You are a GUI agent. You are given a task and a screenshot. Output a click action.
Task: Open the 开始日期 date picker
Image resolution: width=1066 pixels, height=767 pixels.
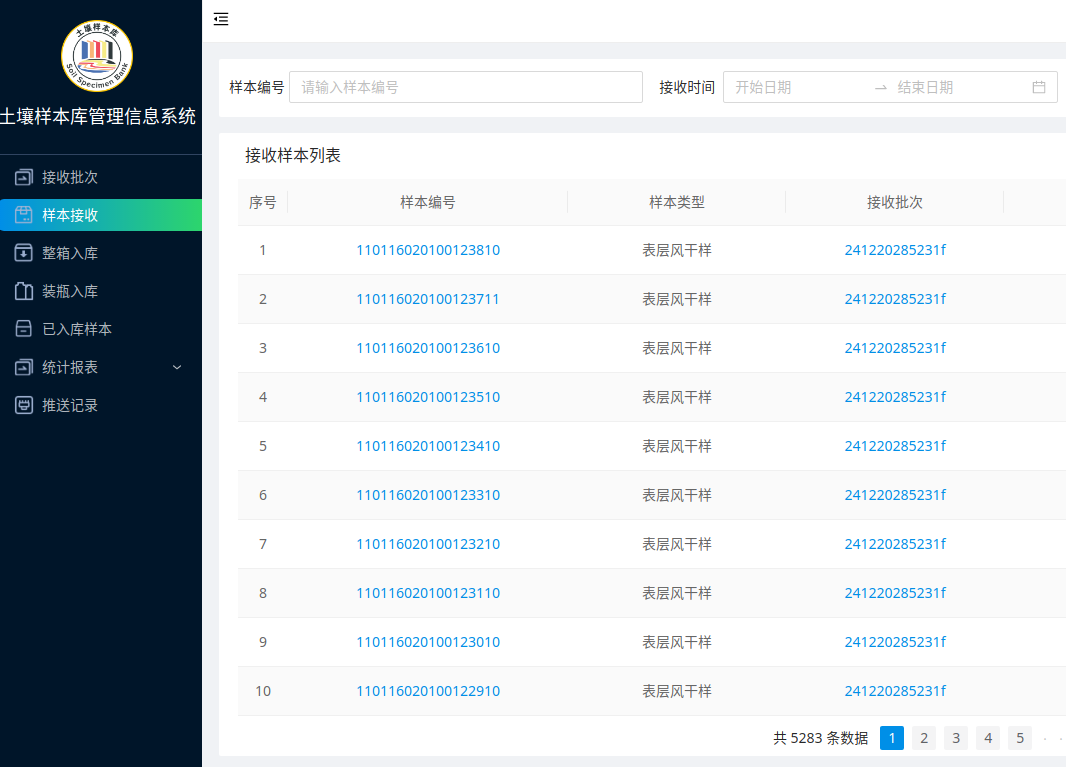point(790,87)
